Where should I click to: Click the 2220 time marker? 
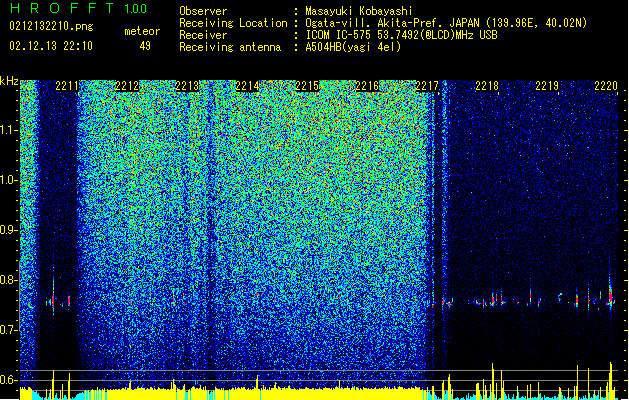(x=606, y=86)
